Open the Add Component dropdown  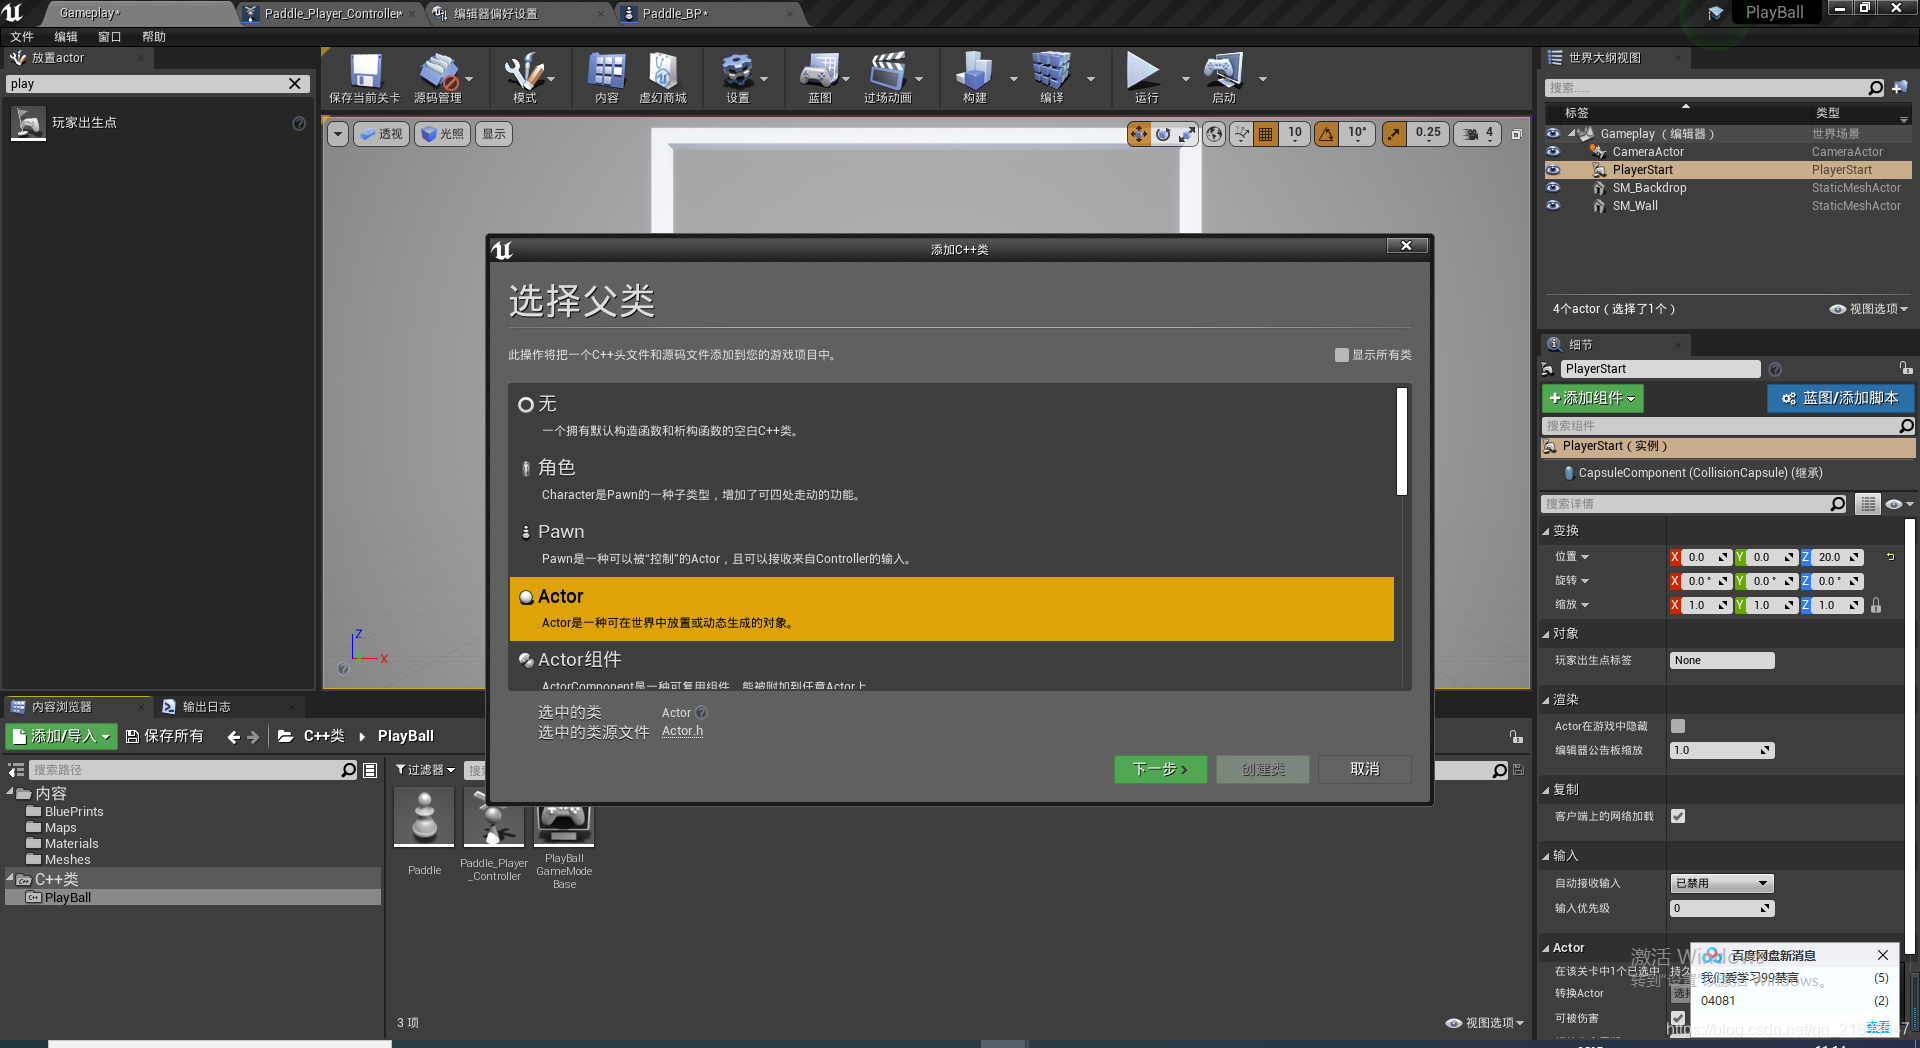click(x=1592, y=398)
